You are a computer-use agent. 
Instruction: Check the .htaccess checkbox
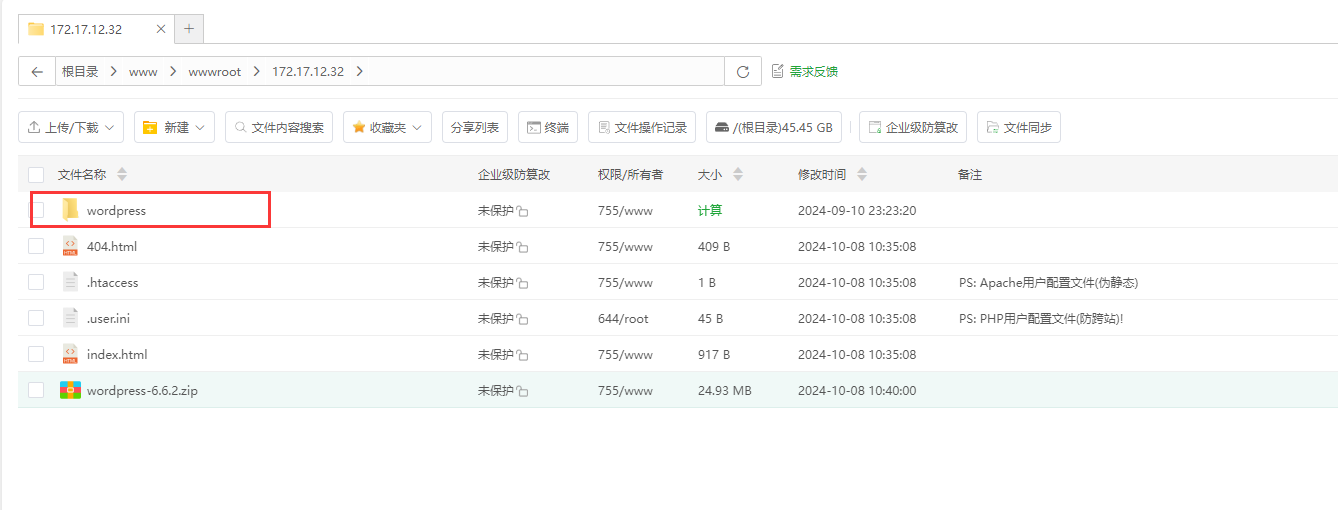click(x=36, y=282)
